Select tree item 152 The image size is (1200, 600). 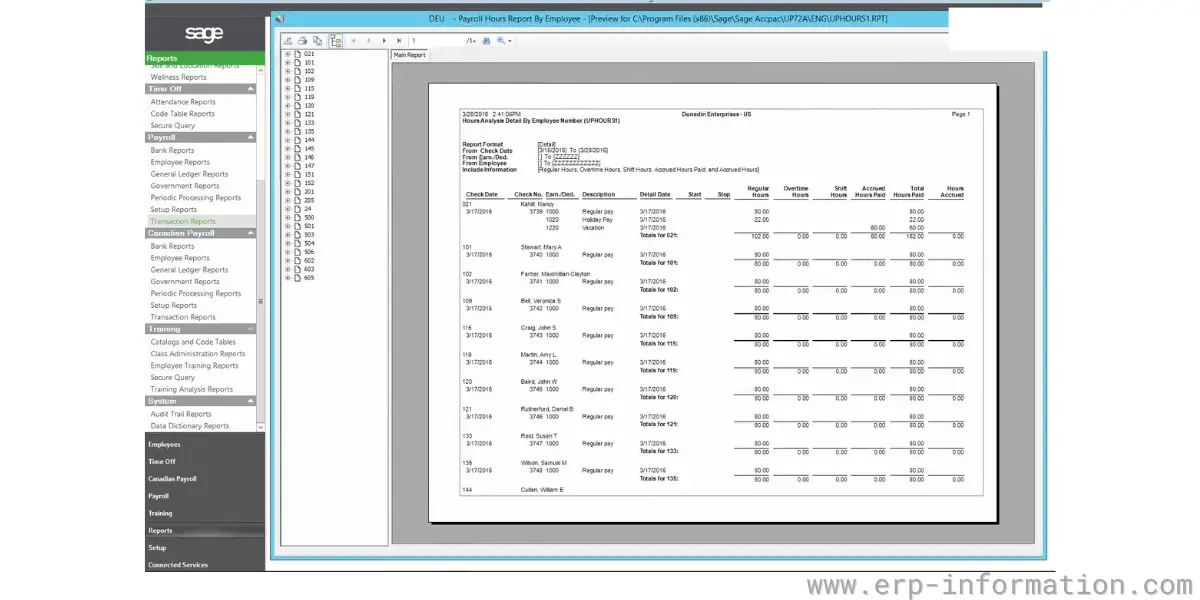tap(309, 183)
